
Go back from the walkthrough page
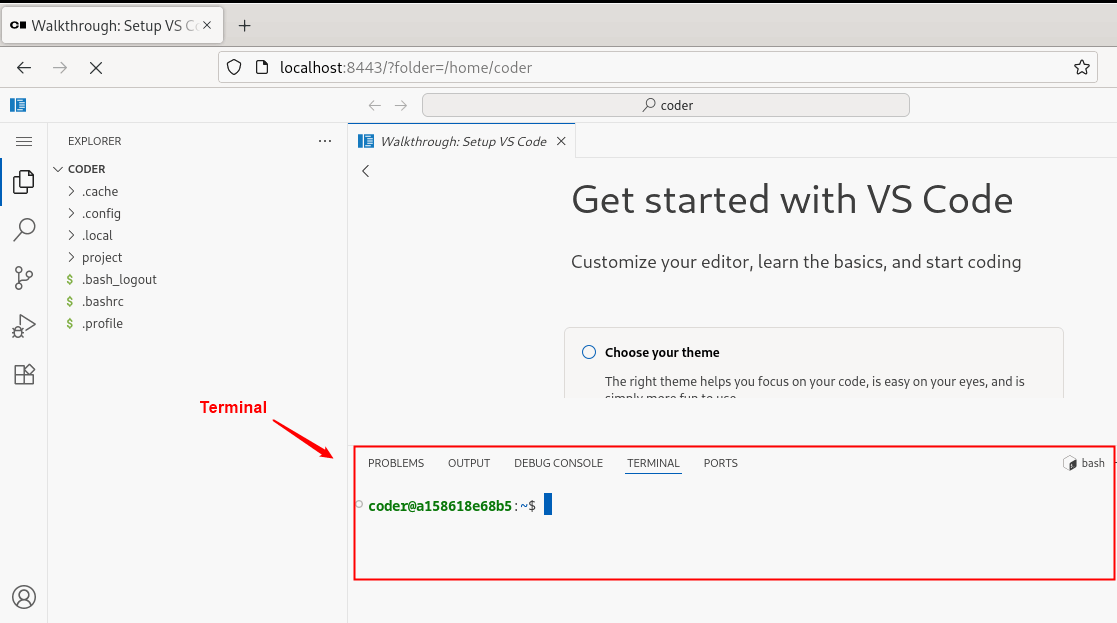click(x=365, y=171)
